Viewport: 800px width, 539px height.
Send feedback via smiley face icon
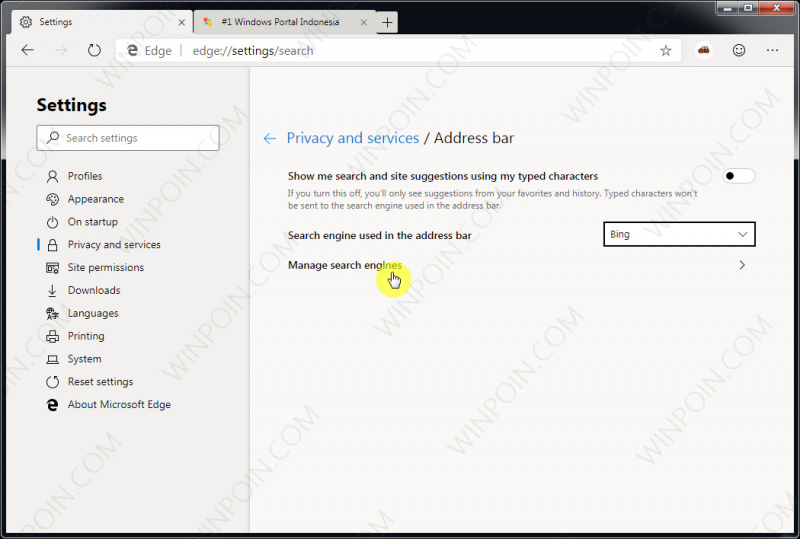click(x=739, y=50)
